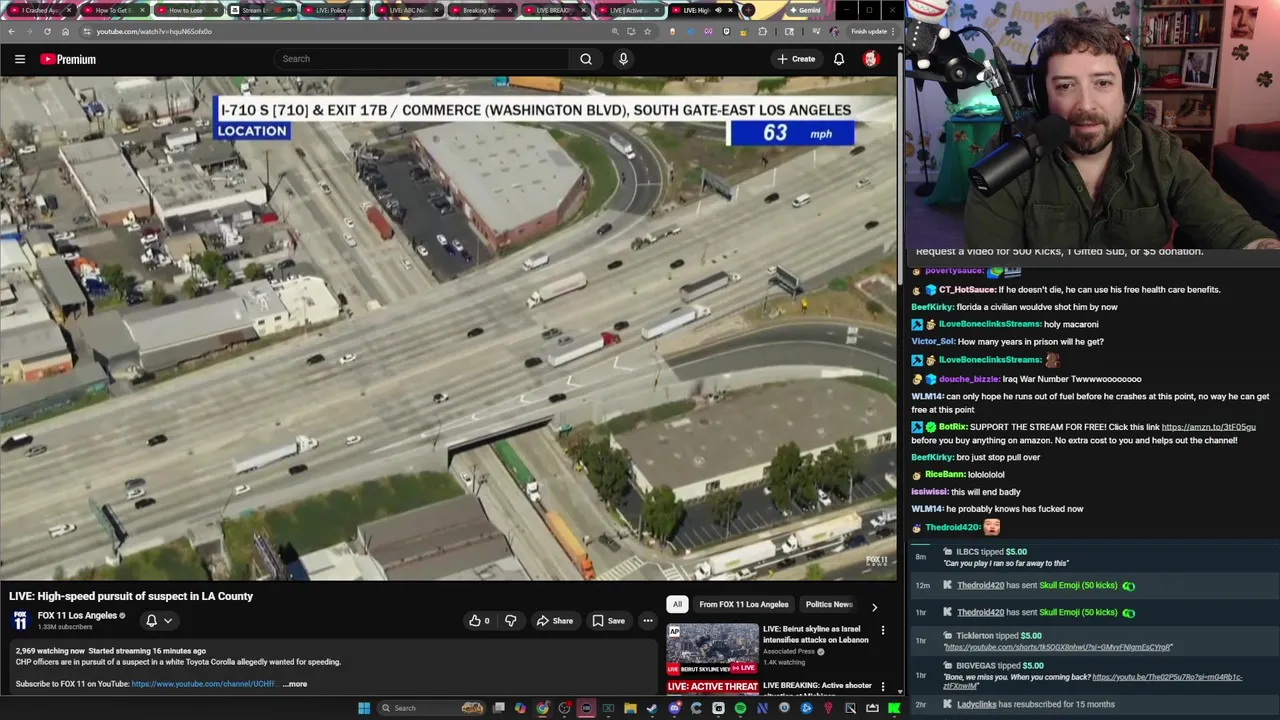1280x720 pixels.
Task: Show more filter chips with right arrow
Action: coord(874,606)
